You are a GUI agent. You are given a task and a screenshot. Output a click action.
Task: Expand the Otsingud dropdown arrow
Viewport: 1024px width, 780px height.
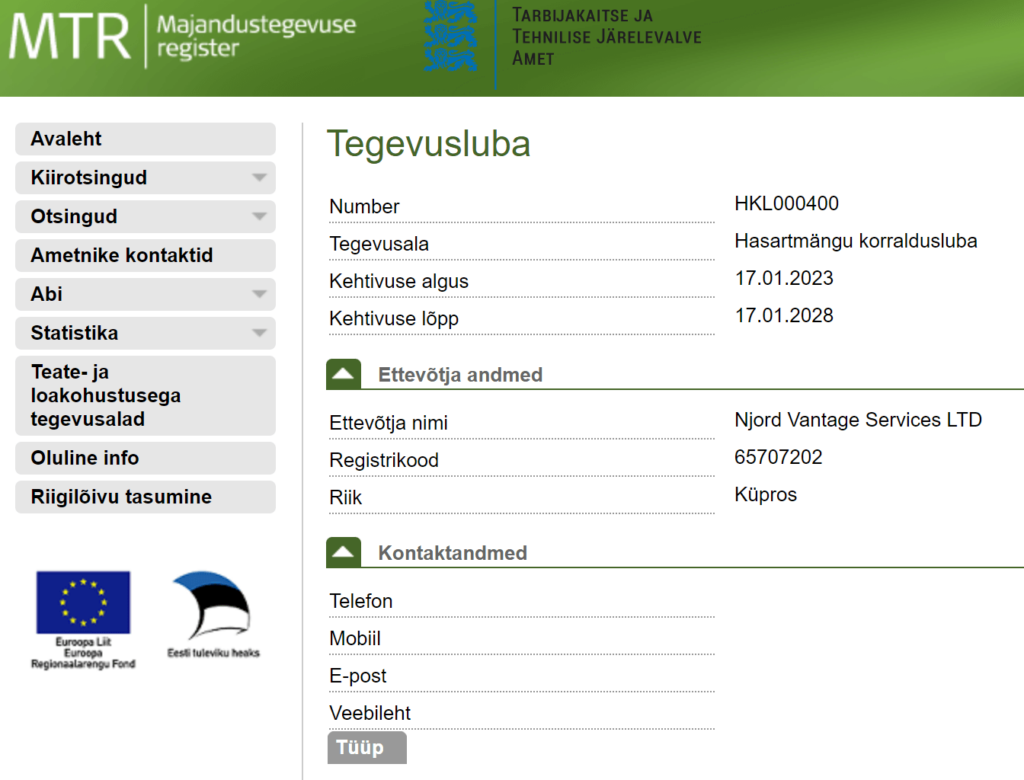(x=259, y=217)
